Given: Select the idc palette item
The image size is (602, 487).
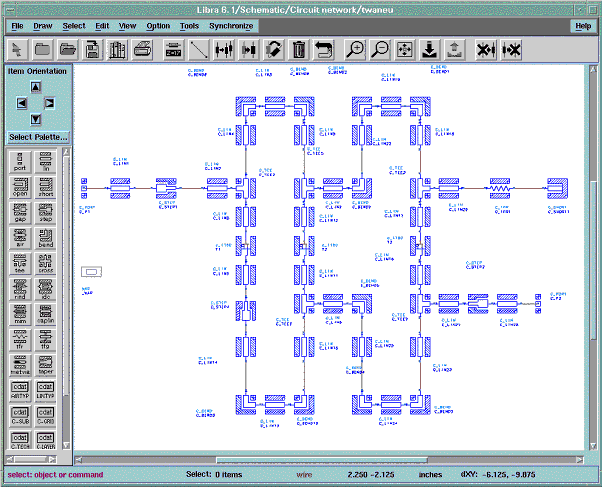Looking at the screenshot, I should [x=45, y=288].
